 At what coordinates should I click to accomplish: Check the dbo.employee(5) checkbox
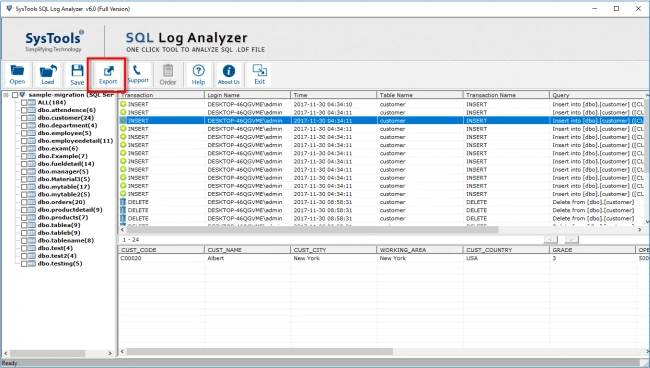pyautogui.click(x=24, y=133)
